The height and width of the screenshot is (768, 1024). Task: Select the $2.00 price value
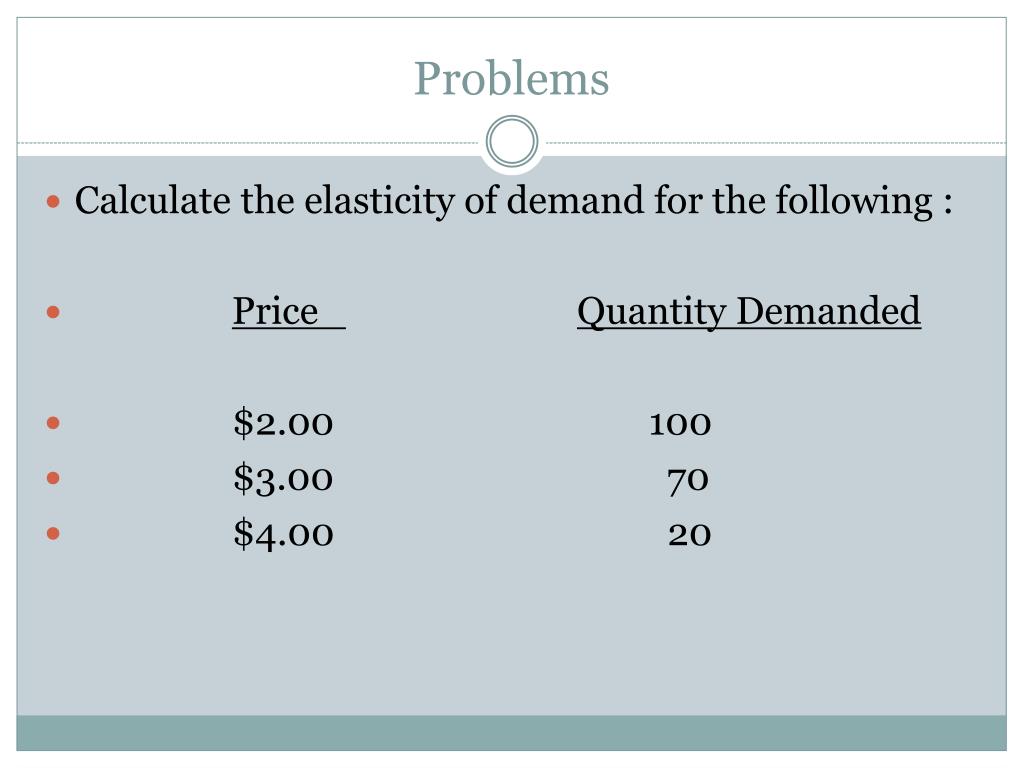(x=283, y=423)
